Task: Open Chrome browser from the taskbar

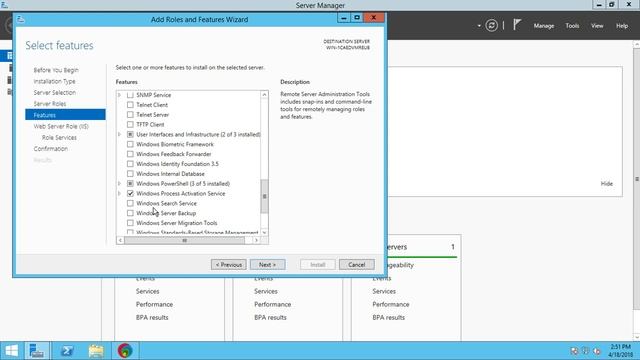Action: click(125, 351)
